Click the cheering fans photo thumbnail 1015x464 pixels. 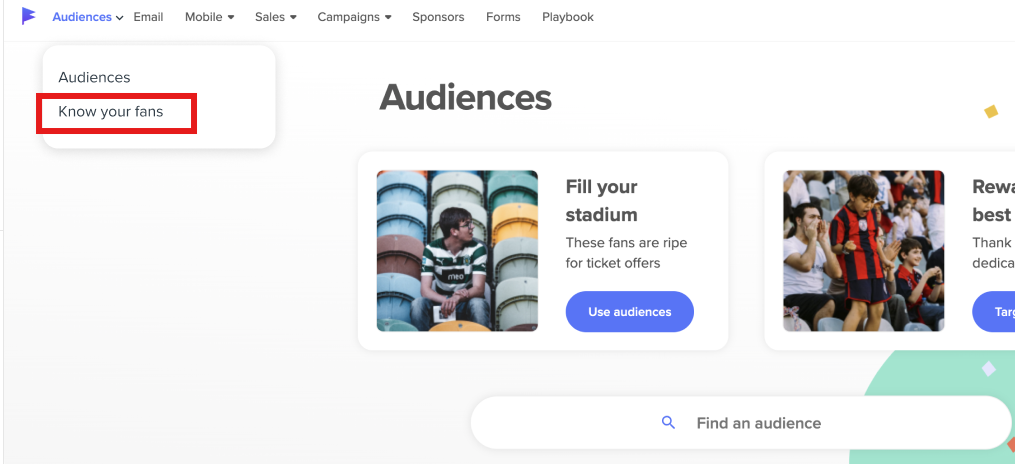pyautogui.click(x=863, y=250)
